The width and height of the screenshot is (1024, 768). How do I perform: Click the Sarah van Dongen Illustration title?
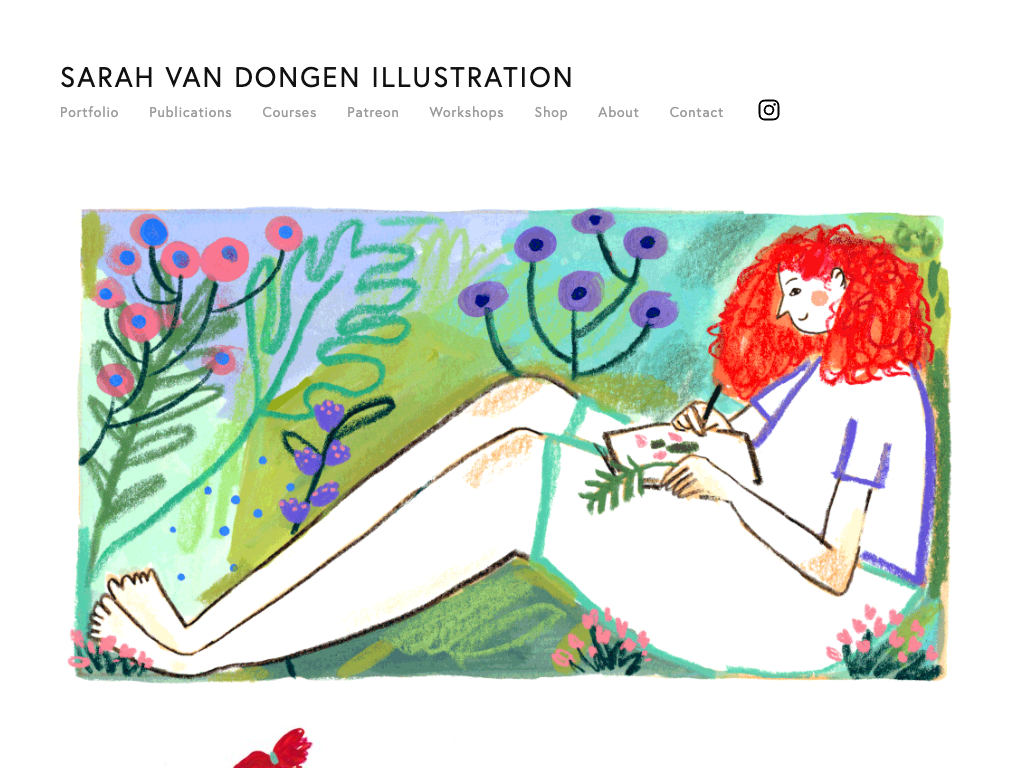coord(317,77)
